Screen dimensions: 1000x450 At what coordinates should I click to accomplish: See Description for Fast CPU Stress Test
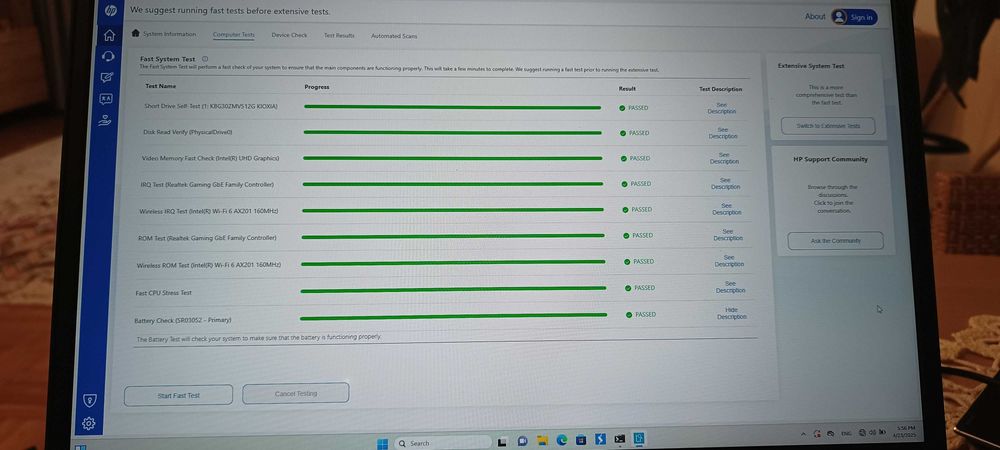(730, 287)
